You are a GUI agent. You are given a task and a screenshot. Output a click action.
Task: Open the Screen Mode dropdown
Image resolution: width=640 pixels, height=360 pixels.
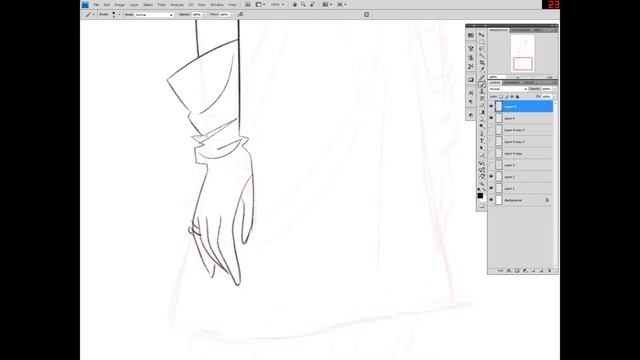(342, 4)
